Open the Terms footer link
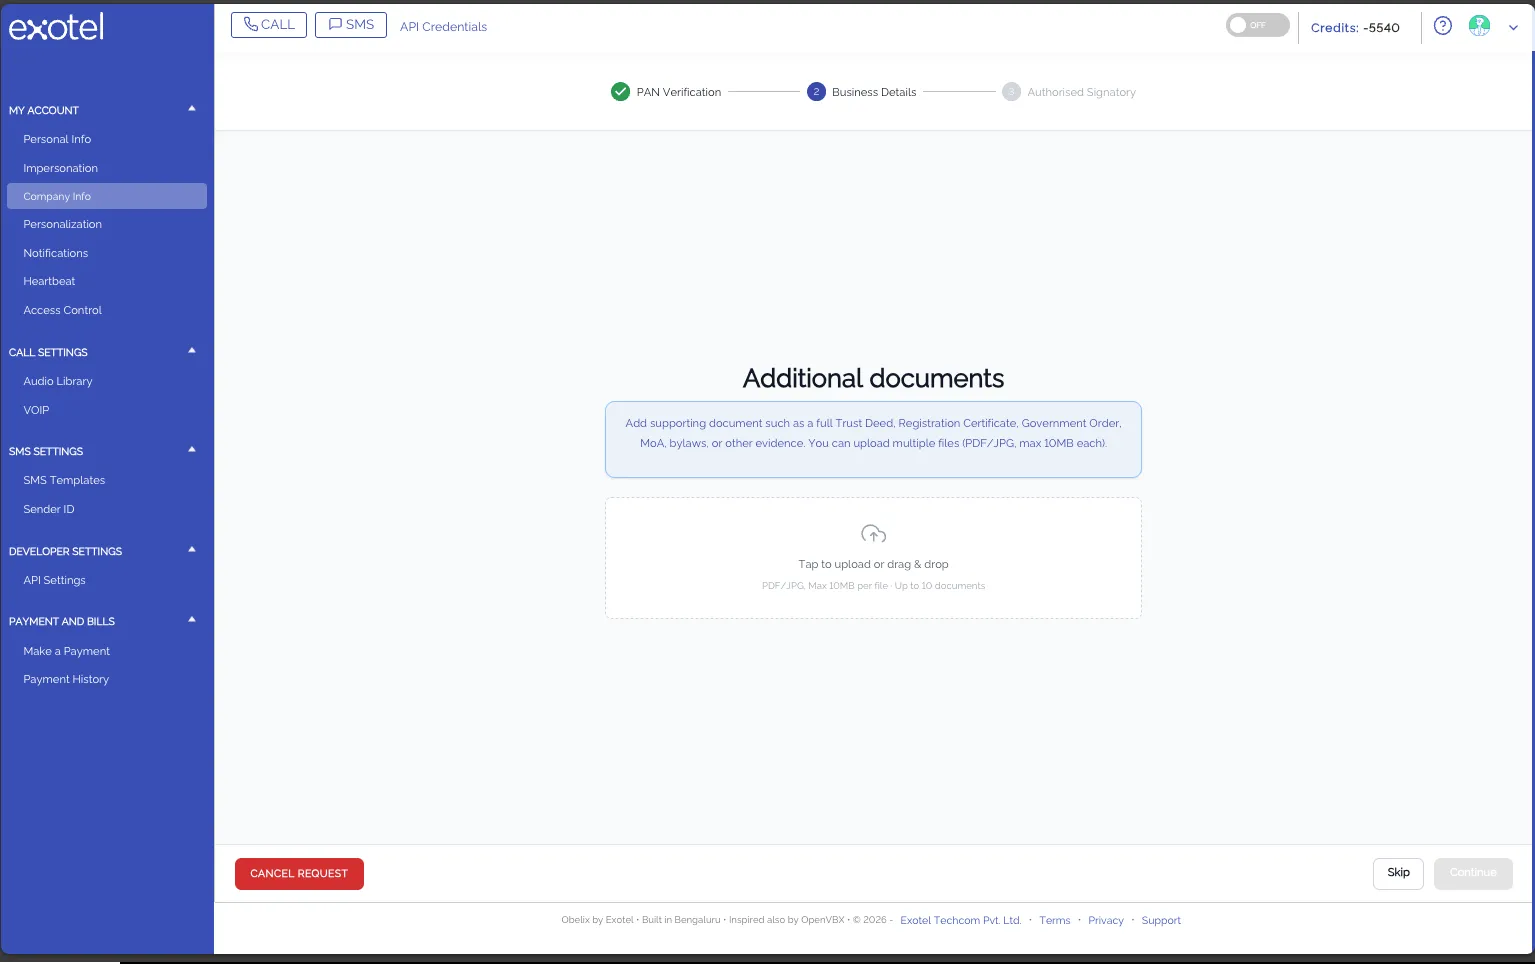This screenshot has width=1535, height=964. [1054, 920]
